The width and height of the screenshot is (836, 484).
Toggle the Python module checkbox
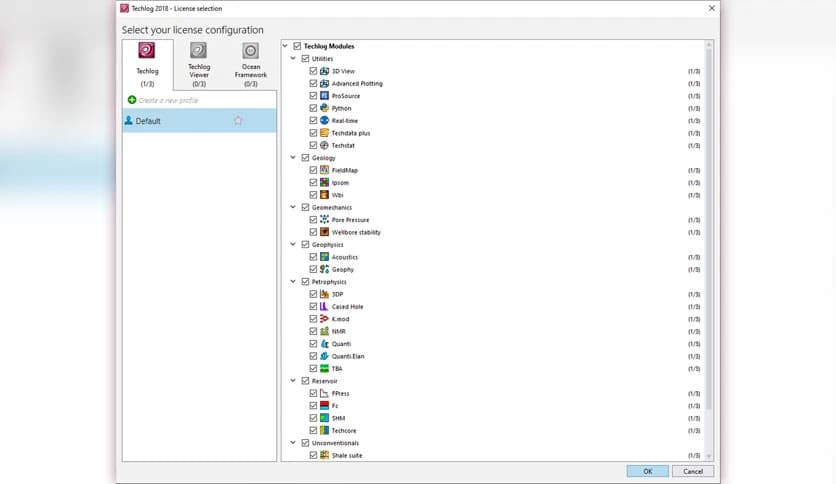[313, 108]
